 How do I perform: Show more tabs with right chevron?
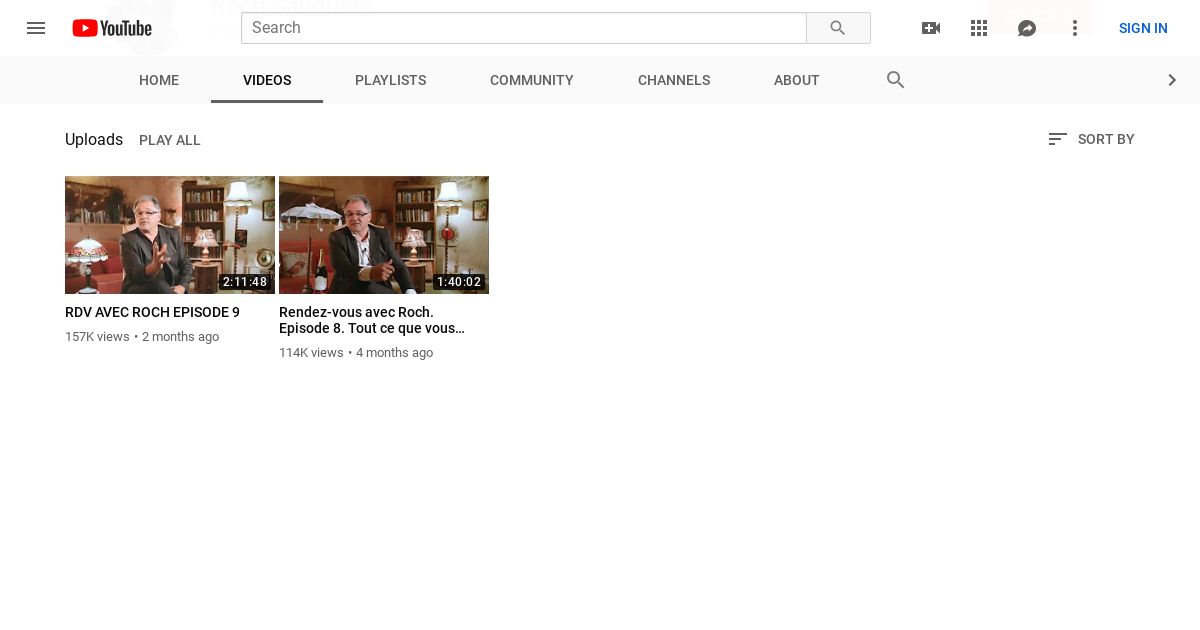[1172, 80]
